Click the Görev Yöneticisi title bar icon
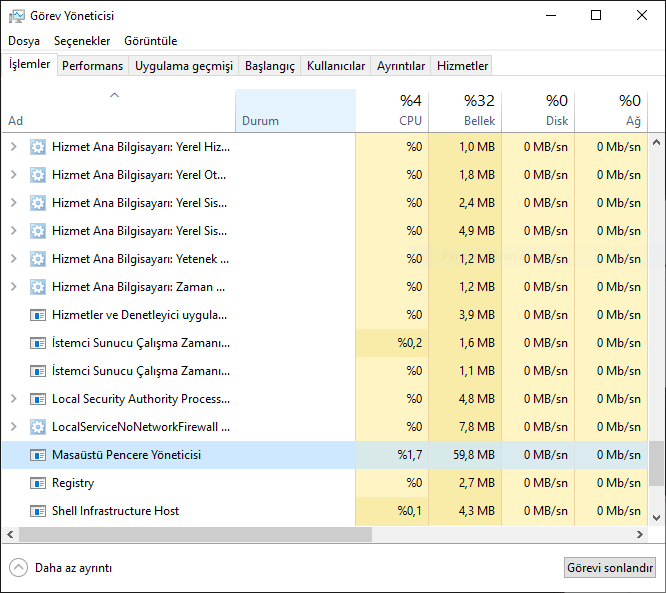 [x=17, y=16]
